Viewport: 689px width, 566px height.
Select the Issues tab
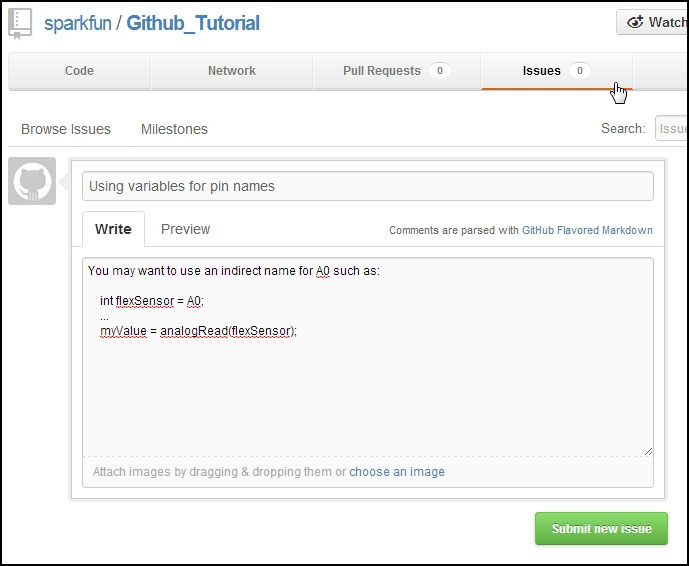point(541,71)
